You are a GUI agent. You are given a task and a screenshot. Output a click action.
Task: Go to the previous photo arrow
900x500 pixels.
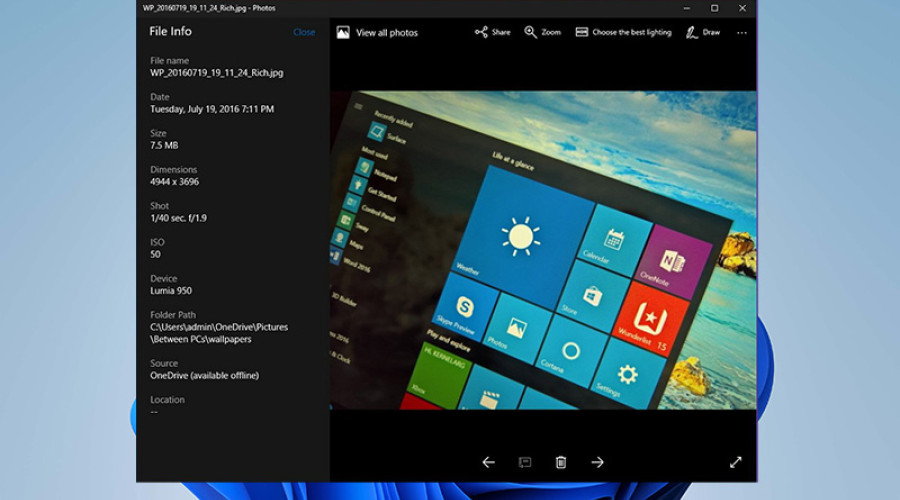click(x=488, y=462)
